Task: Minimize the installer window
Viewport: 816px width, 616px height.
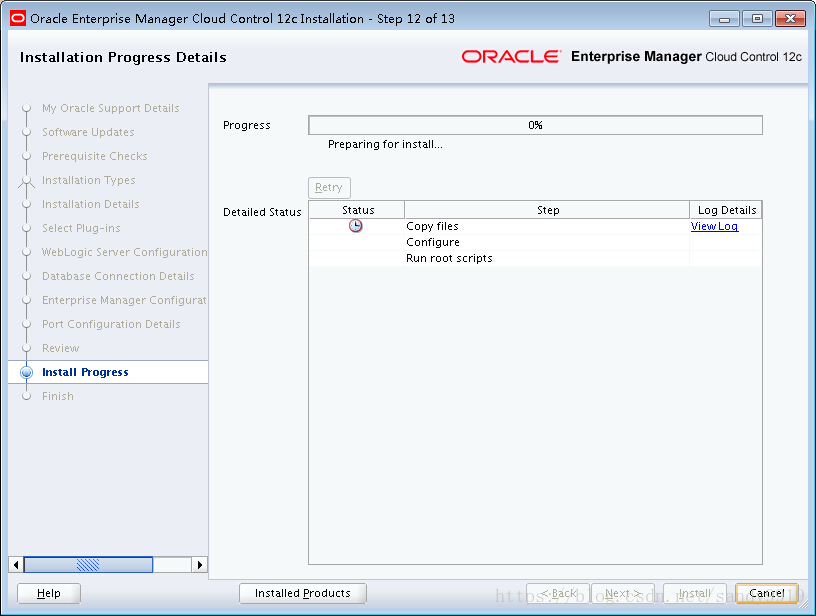Action: point(724,19)
